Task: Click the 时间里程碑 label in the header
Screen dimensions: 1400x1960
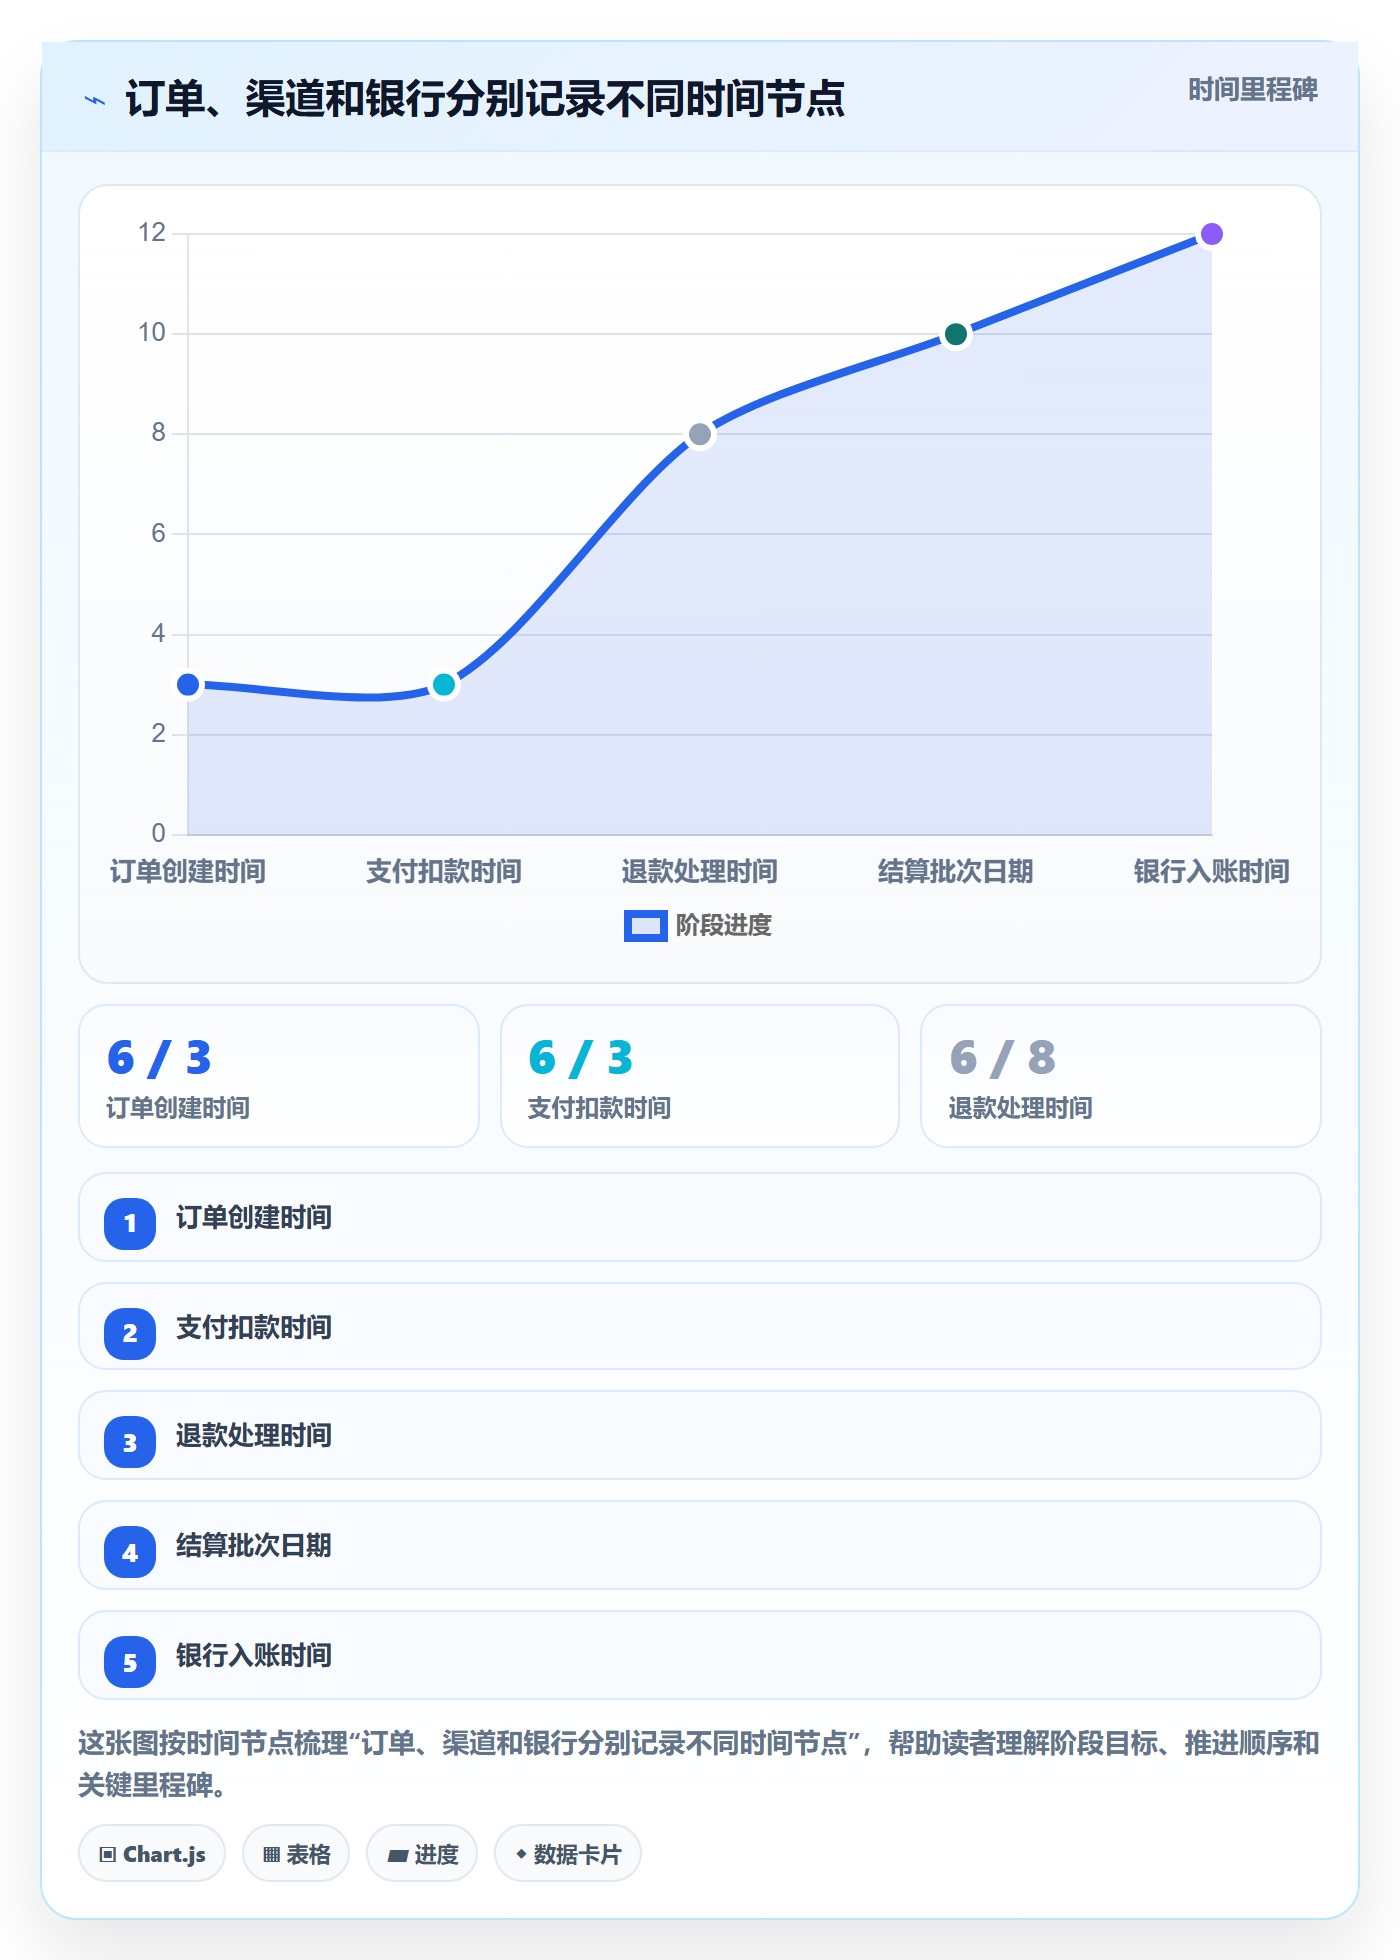Action: click(1253, 90)
